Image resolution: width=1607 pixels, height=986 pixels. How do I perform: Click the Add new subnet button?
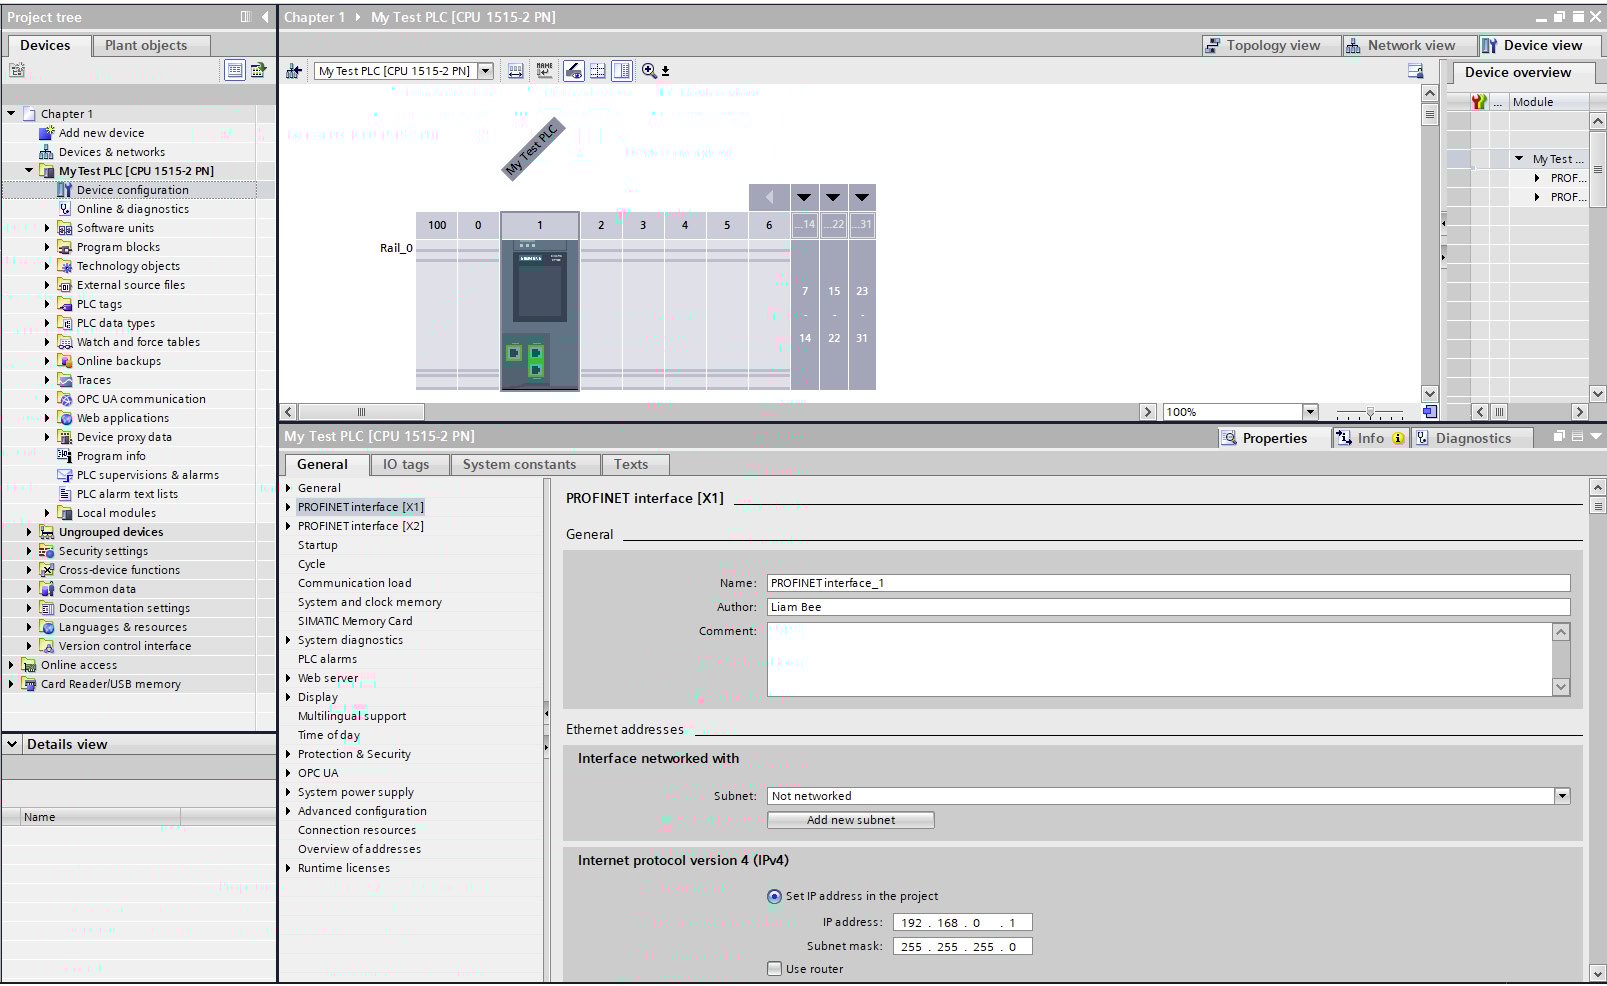[x=851, y=820]
